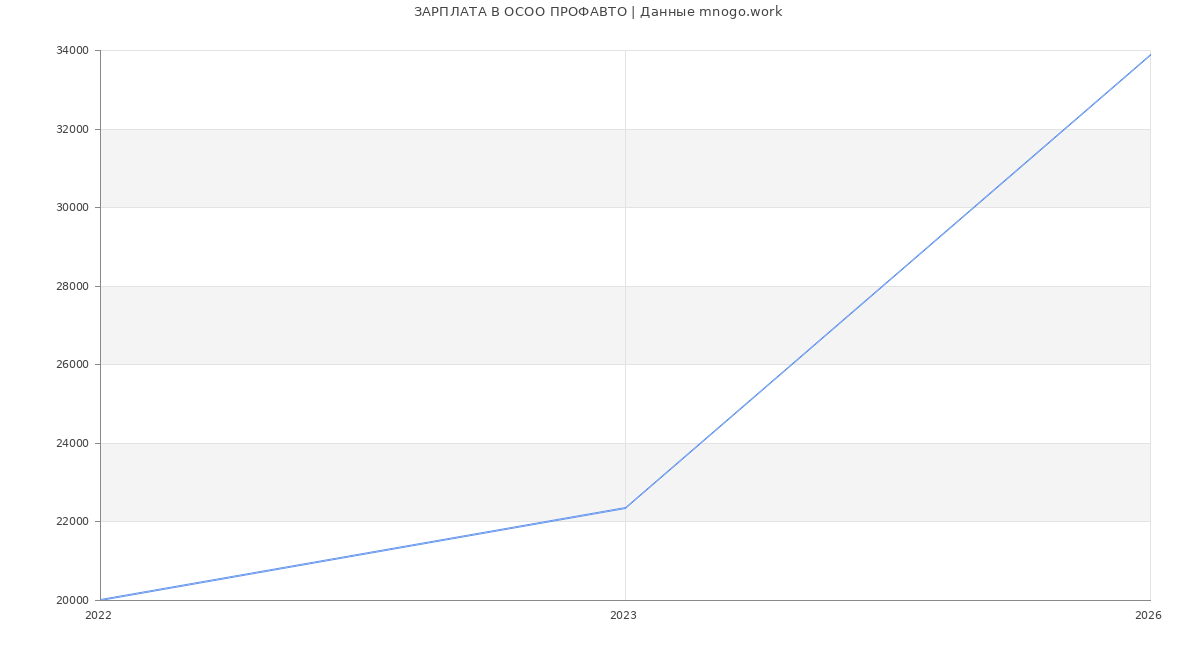The width and height of the screenshot is (1200, 650).
Task: Click the 24000 y-axis label
Action: 73,443
